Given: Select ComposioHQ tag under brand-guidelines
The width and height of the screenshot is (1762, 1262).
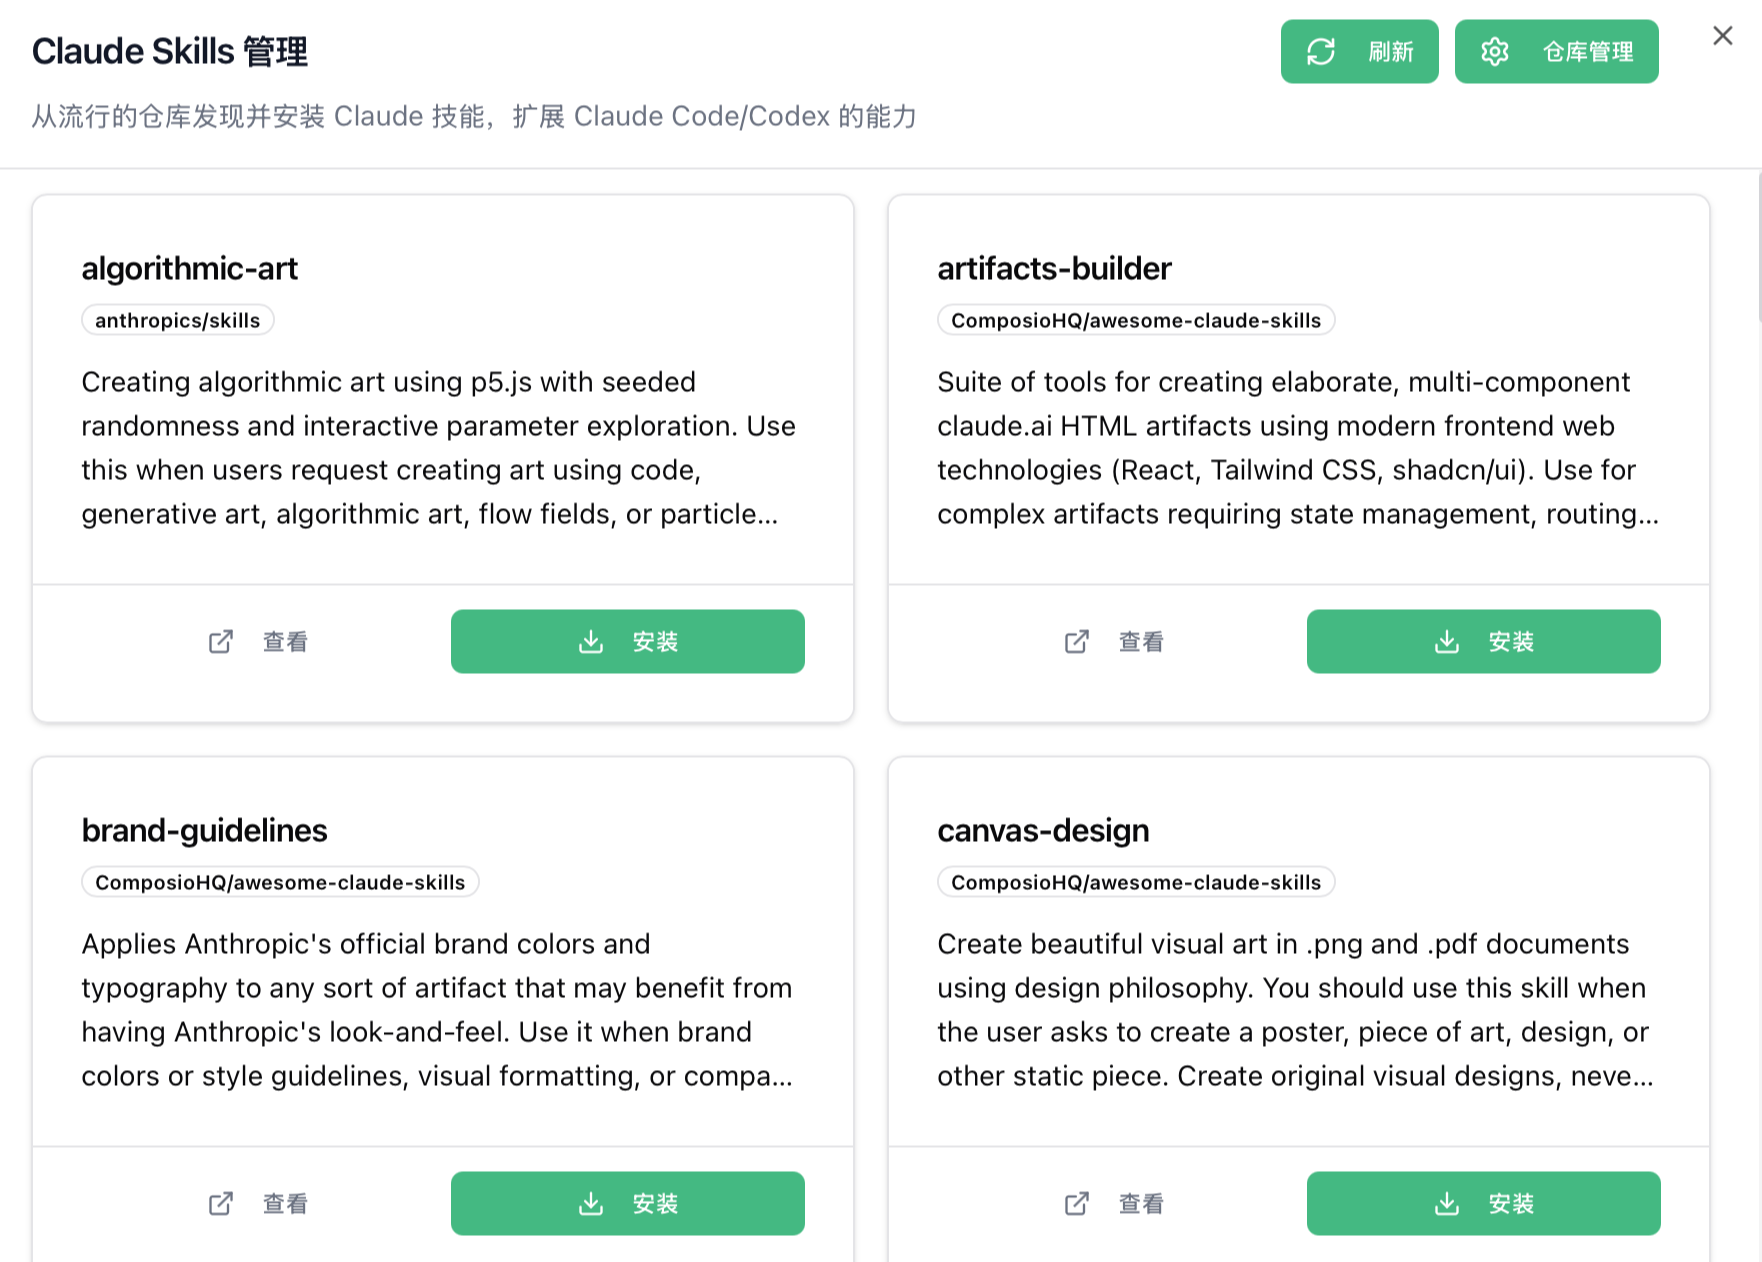Looking at the screenshot, I should click(280, 882).
